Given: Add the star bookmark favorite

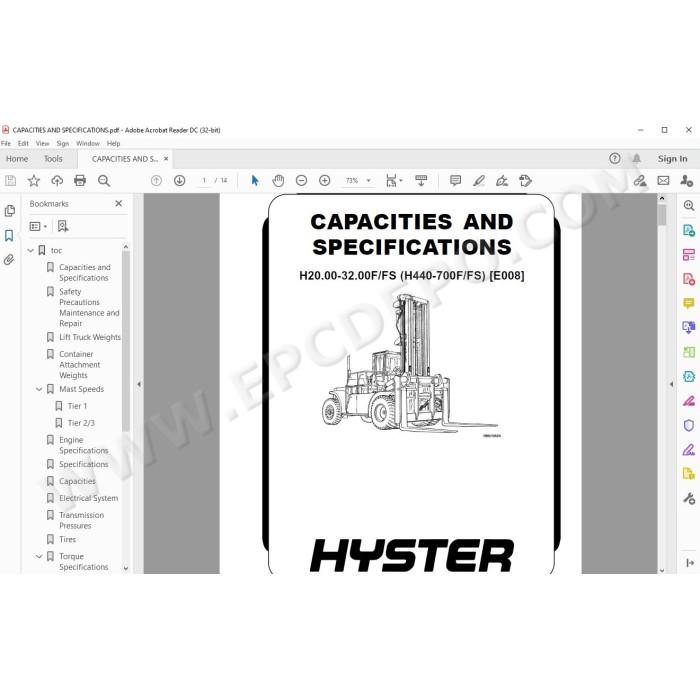Looking at the screenshot, I should pos(33,181).
